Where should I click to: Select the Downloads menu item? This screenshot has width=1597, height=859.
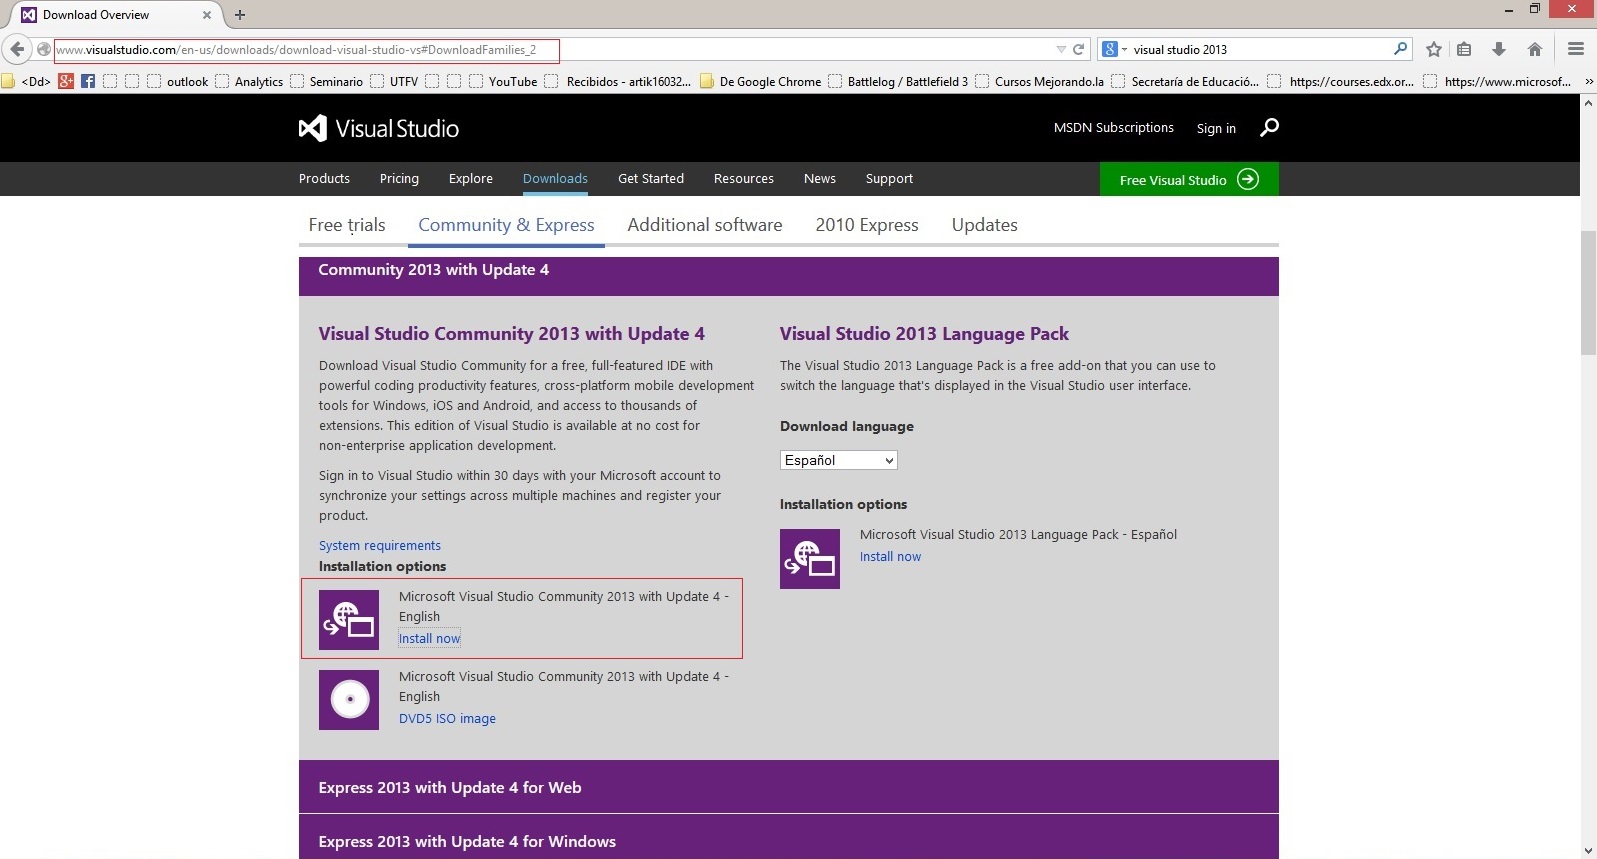pos(555,178)
